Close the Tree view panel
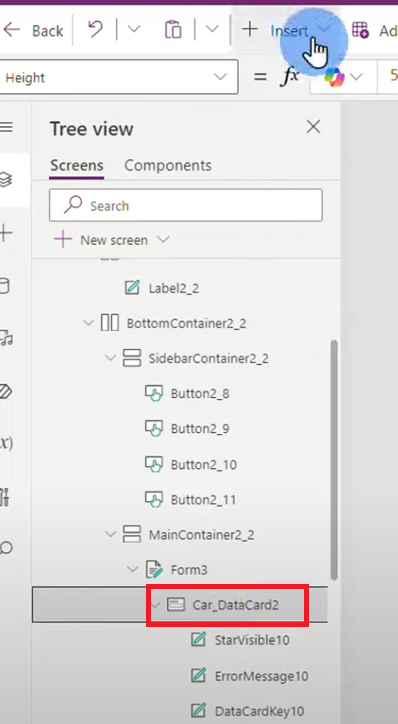 313,127
